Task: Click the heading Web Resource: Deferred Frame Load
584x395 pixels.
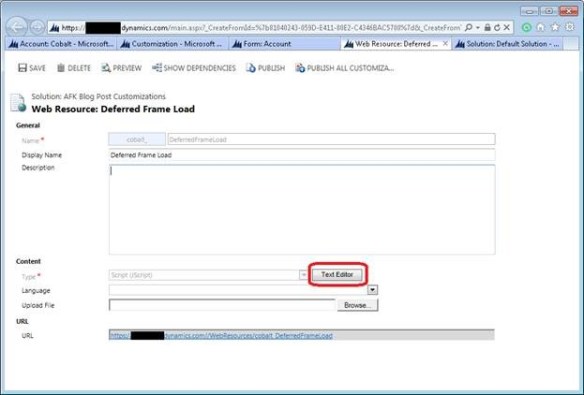Action: point(113,109)
